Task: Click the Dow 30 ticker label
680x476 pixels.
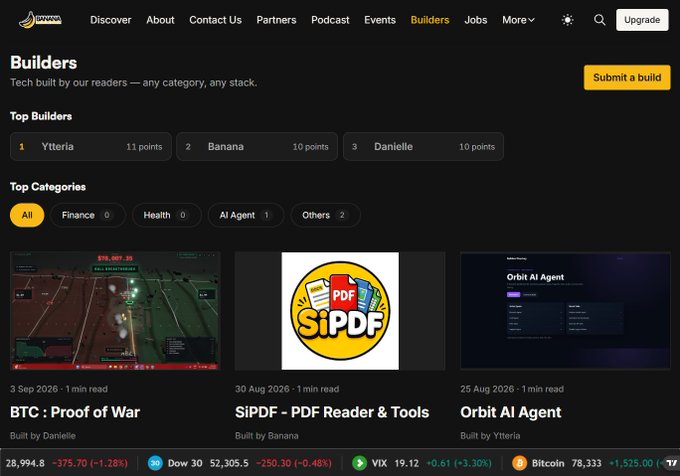Action: (x=185, y=463)
